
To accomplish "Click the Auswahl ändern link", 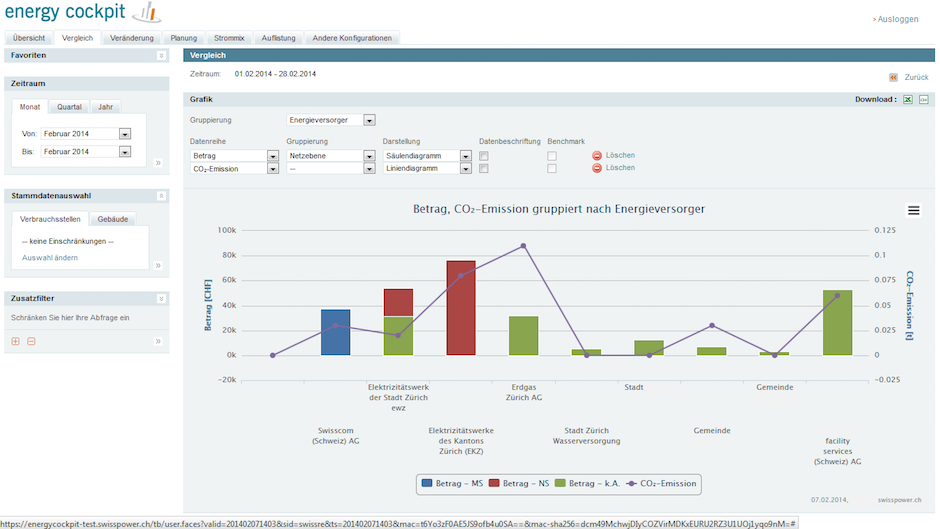I will 50,258.
